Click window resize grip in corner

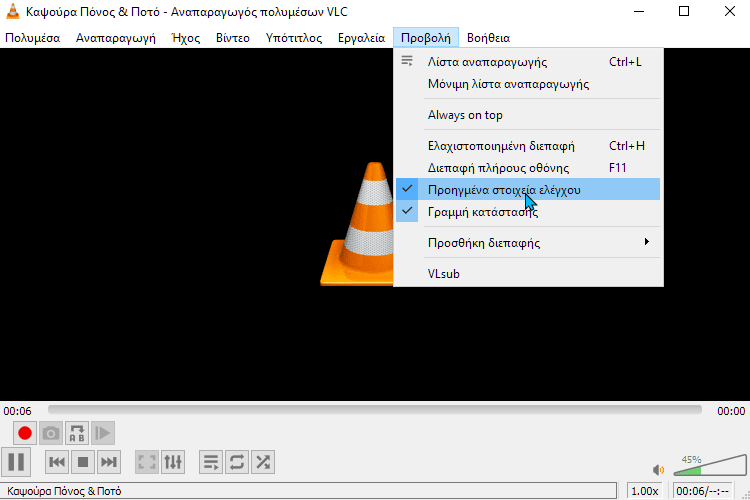tap(745, 495)
